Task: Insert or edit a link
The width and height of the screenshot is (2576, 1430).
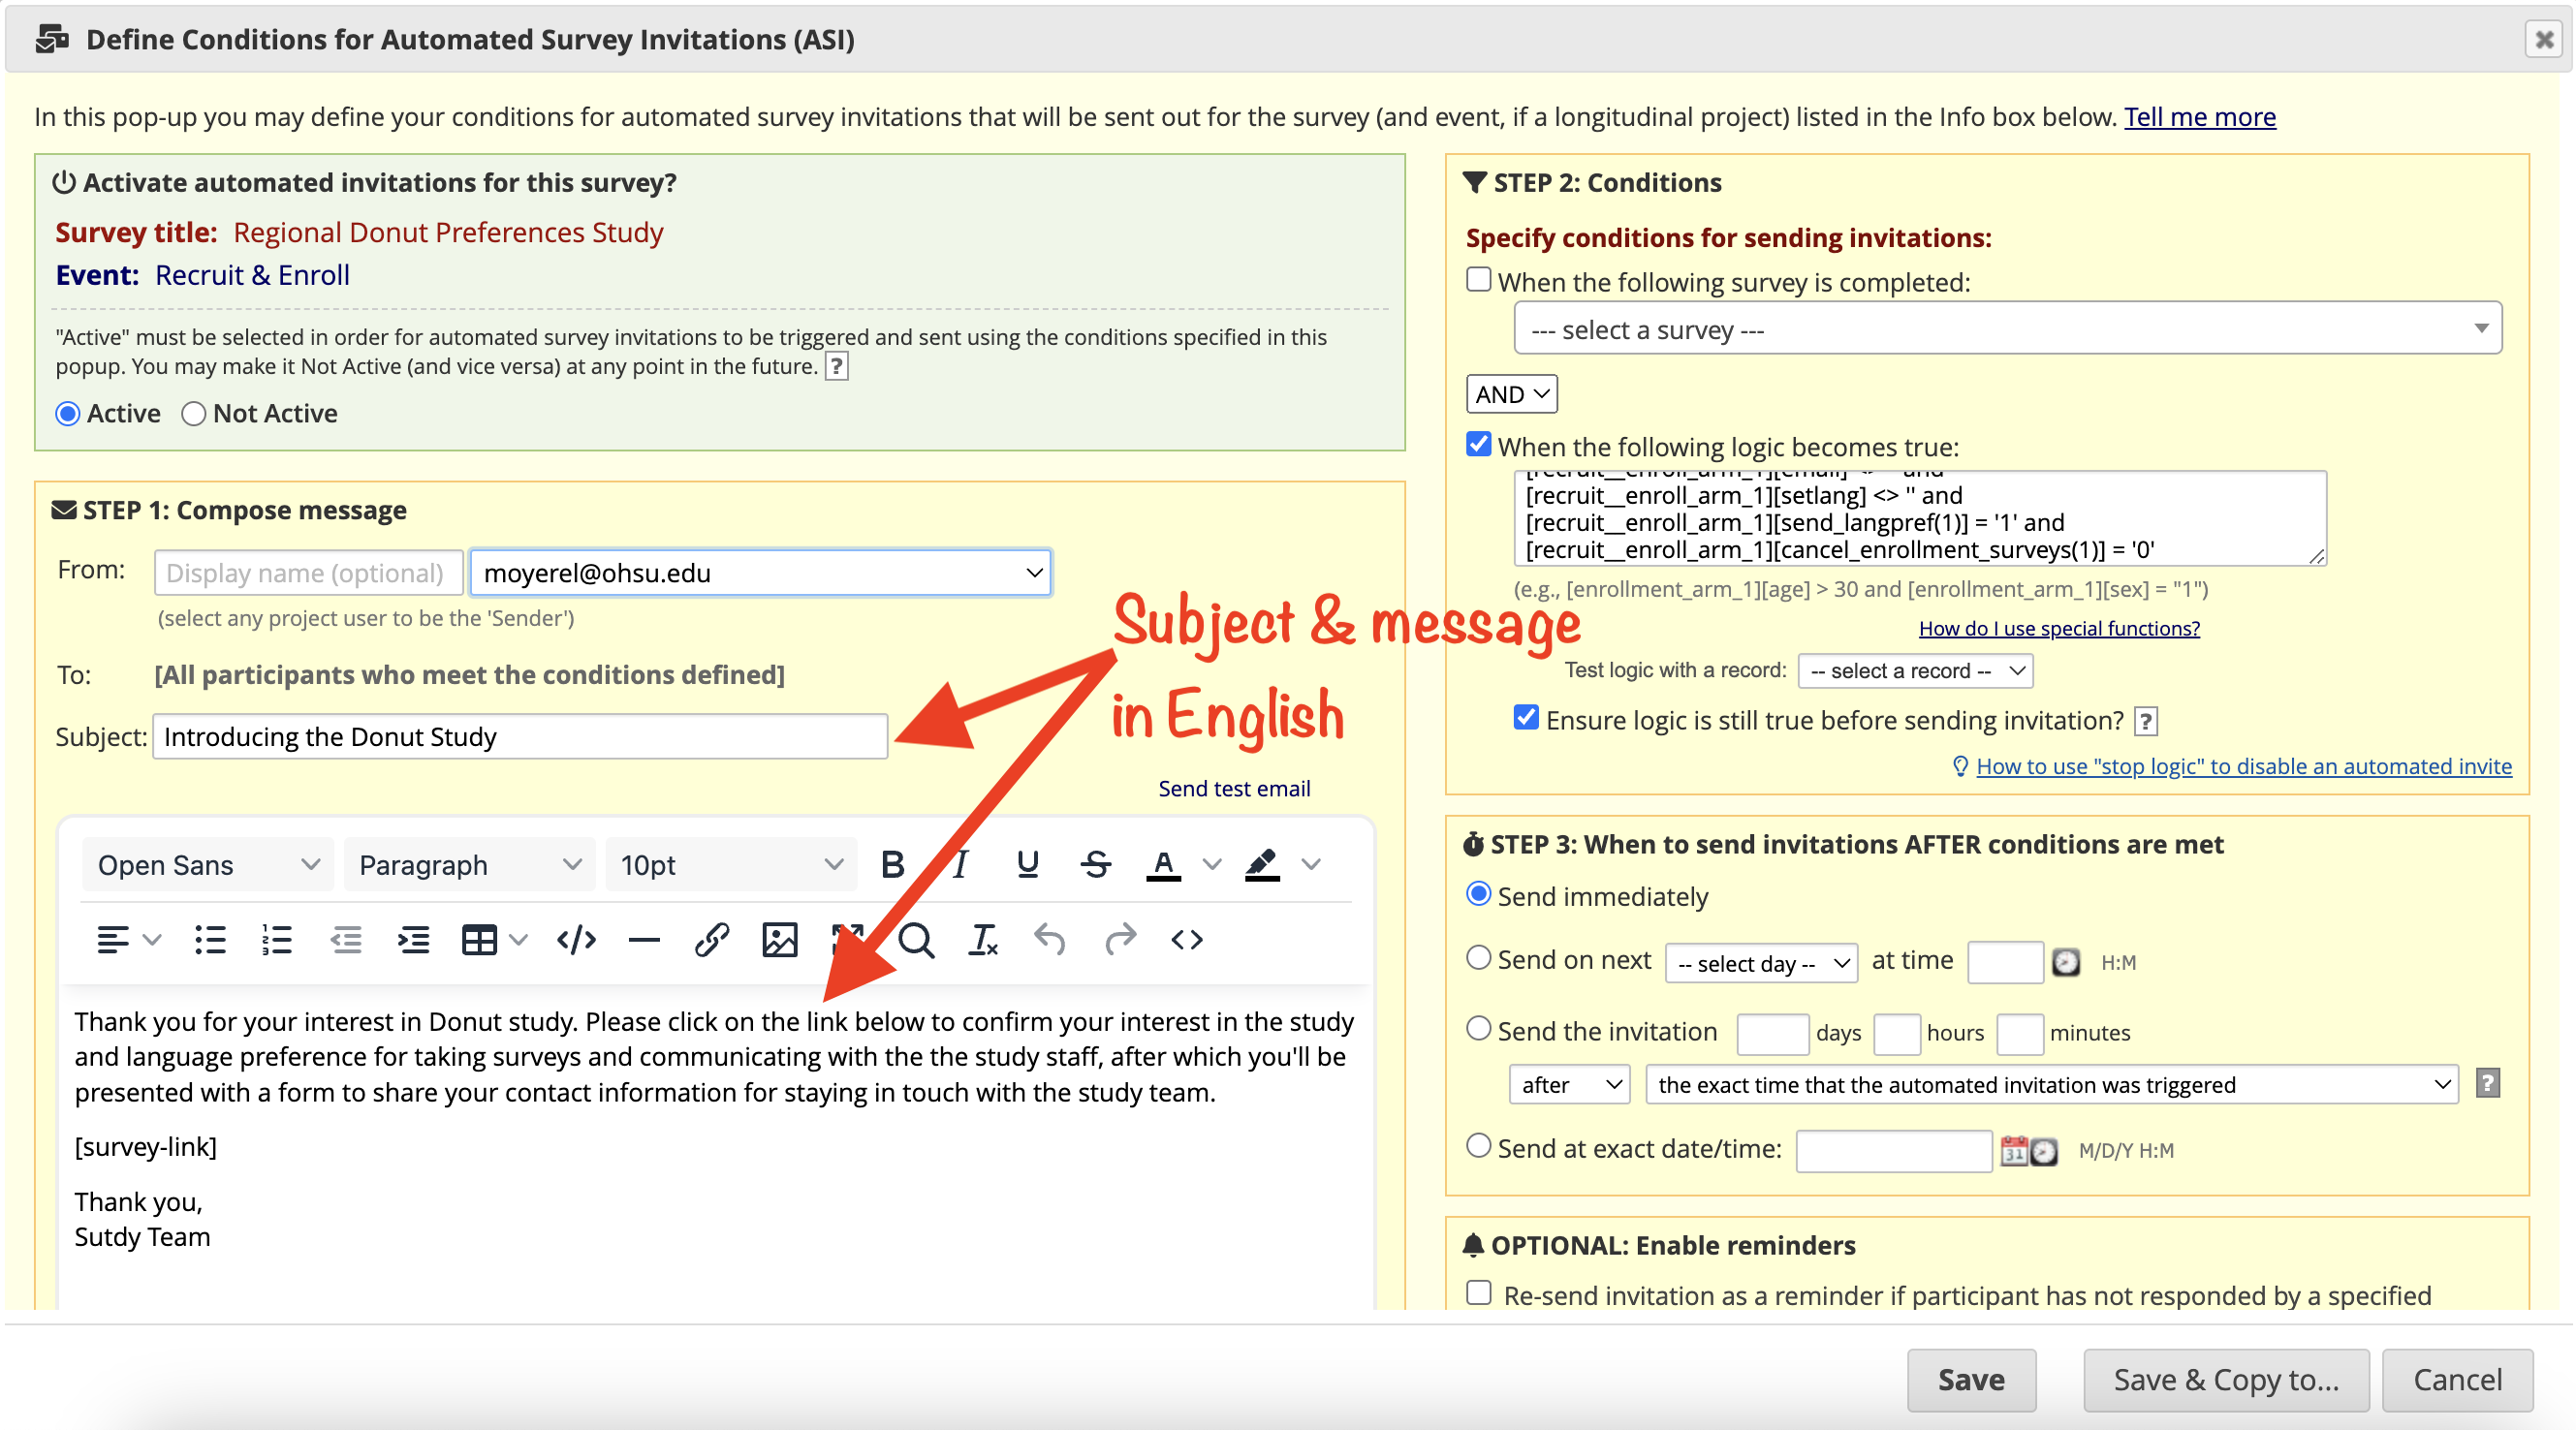Action: pos(712,940)
